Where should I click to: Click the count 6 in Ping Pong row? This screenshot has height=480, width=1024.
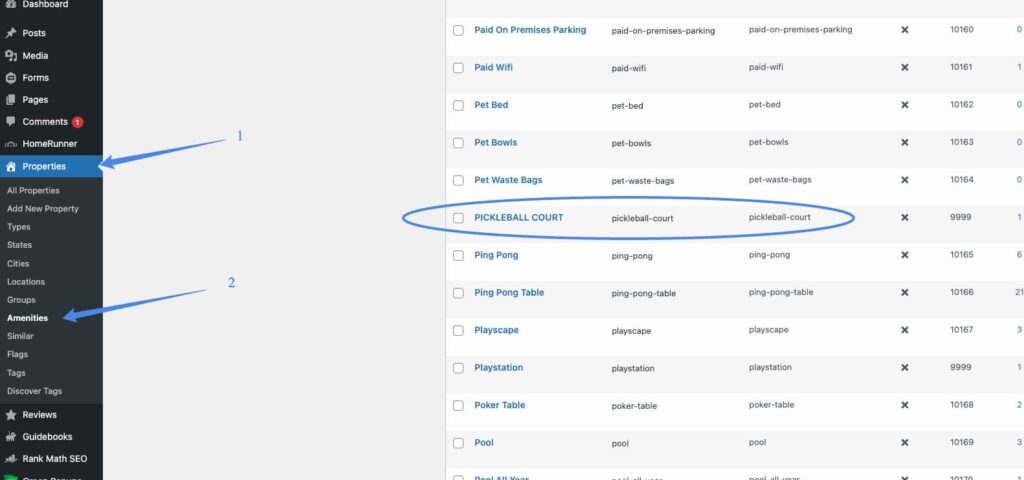click(x=1018, y=255)
